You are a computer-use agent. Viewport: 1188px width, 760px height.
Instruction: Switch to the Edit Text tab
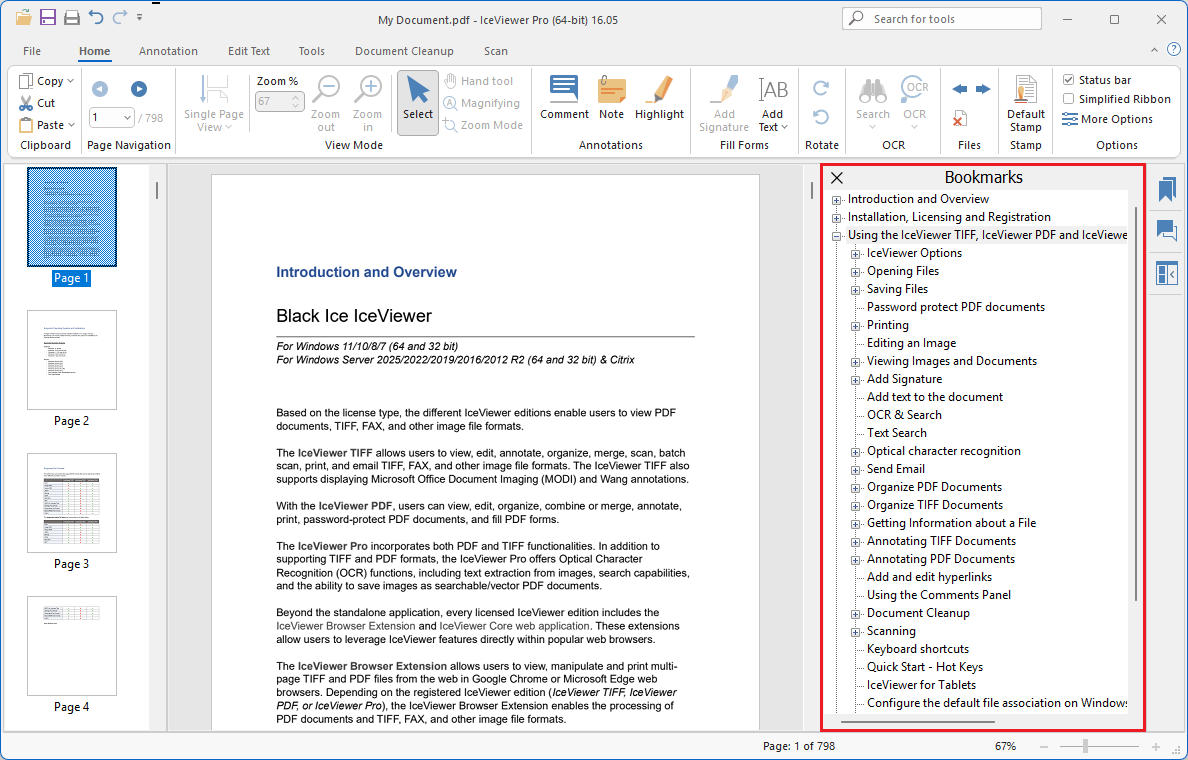click(x=249, y=51)
